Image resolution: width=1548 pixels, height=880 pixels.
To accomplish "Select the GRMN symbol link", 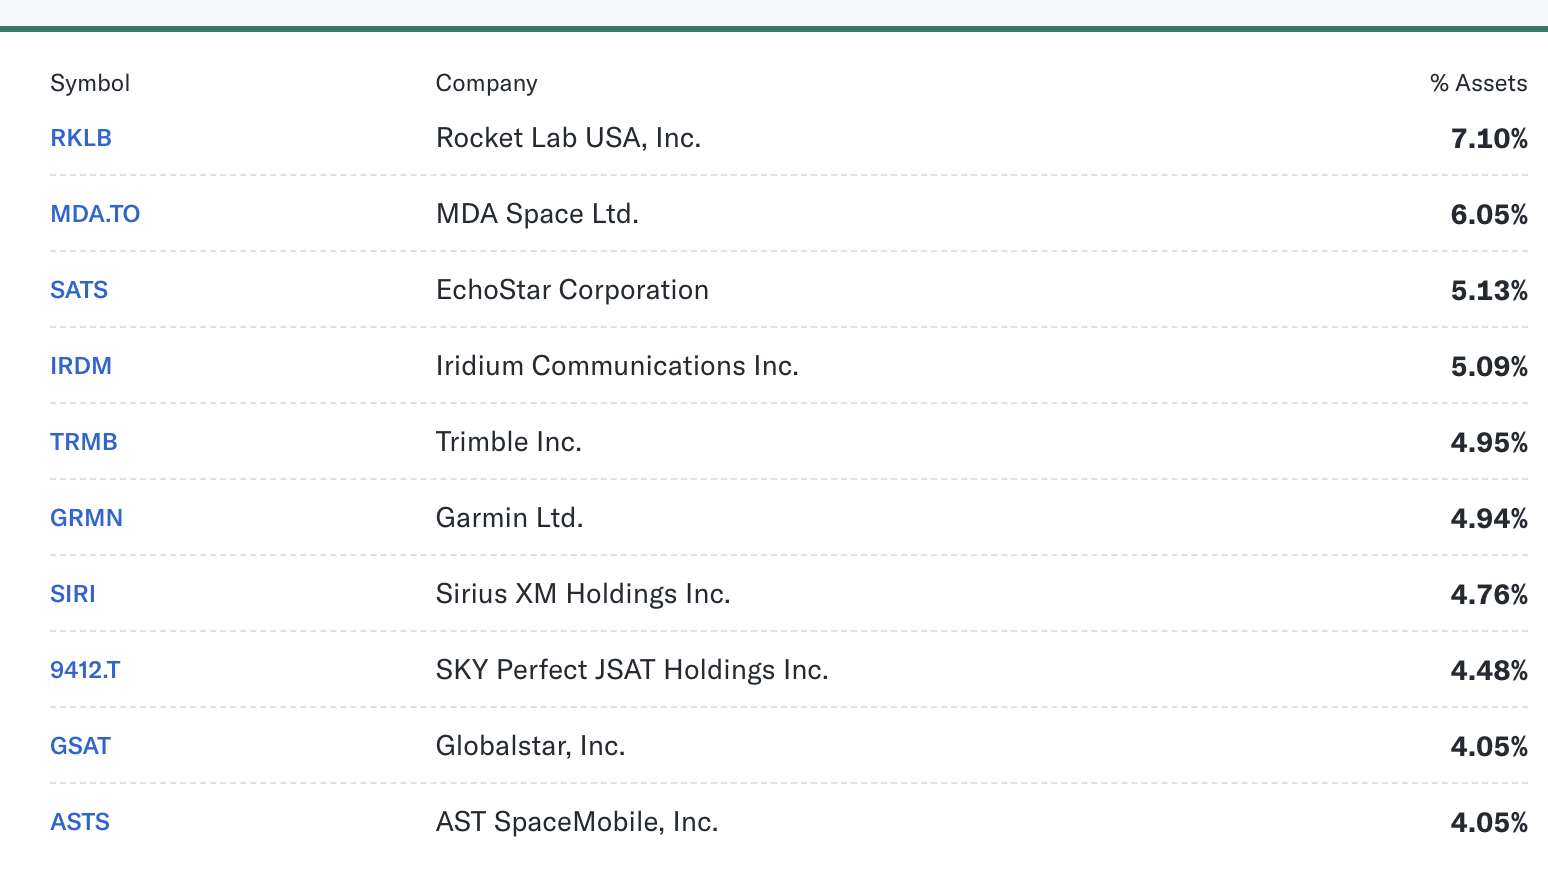I will (x=87, y=518).
